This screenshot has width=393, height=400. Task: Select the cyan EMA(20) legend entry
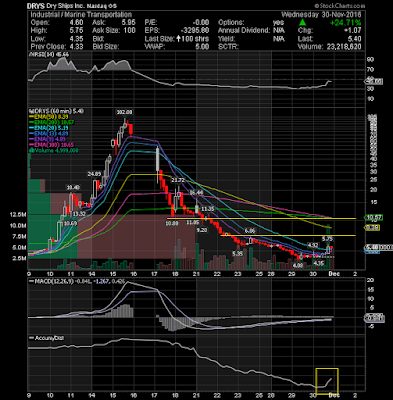click(x=50, y=128)
